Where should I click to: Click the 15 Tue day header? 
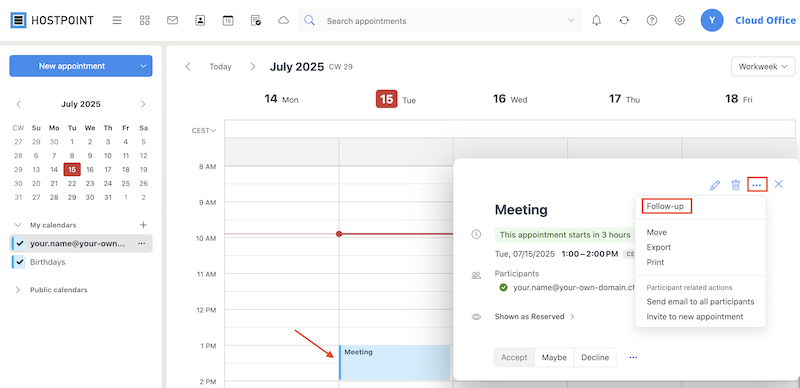click(396, 99)
